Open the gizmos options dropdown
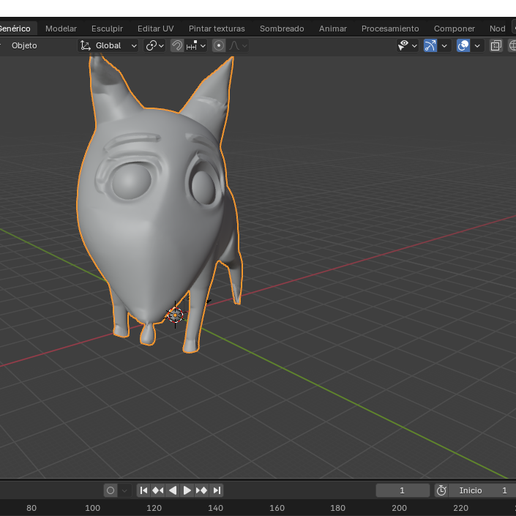 point(444,46)
